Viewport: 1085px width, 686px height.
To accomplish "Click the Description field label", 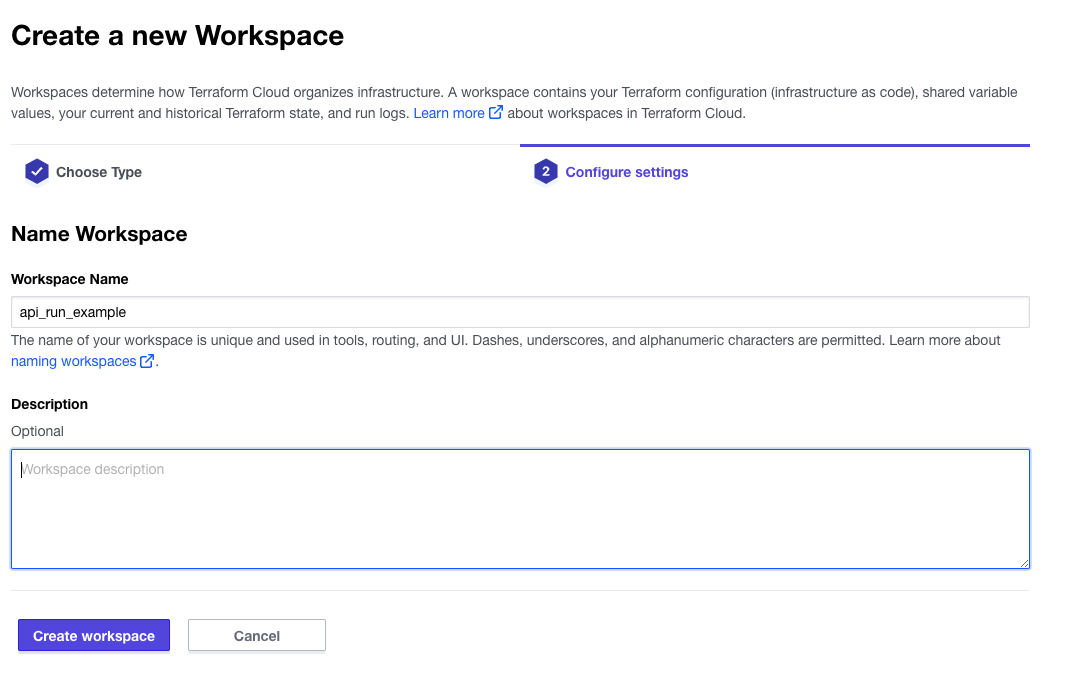I will pos(50,404).
